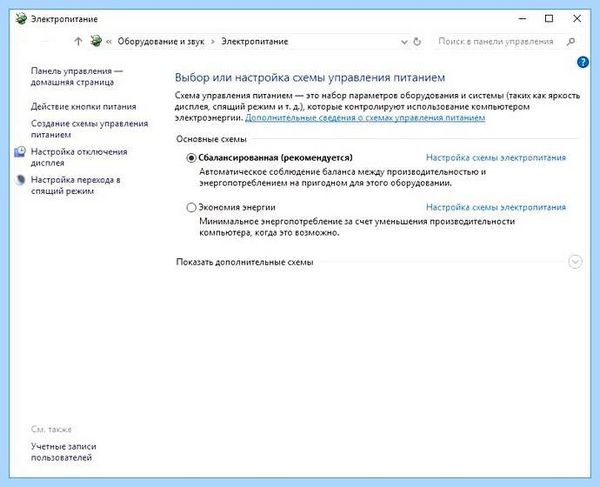Image resolution: width=600 pixels, height=487 pixels.
Task: Click the heading Выбор или настройка схемы управления питанием
Action: (x=310, y=78)
